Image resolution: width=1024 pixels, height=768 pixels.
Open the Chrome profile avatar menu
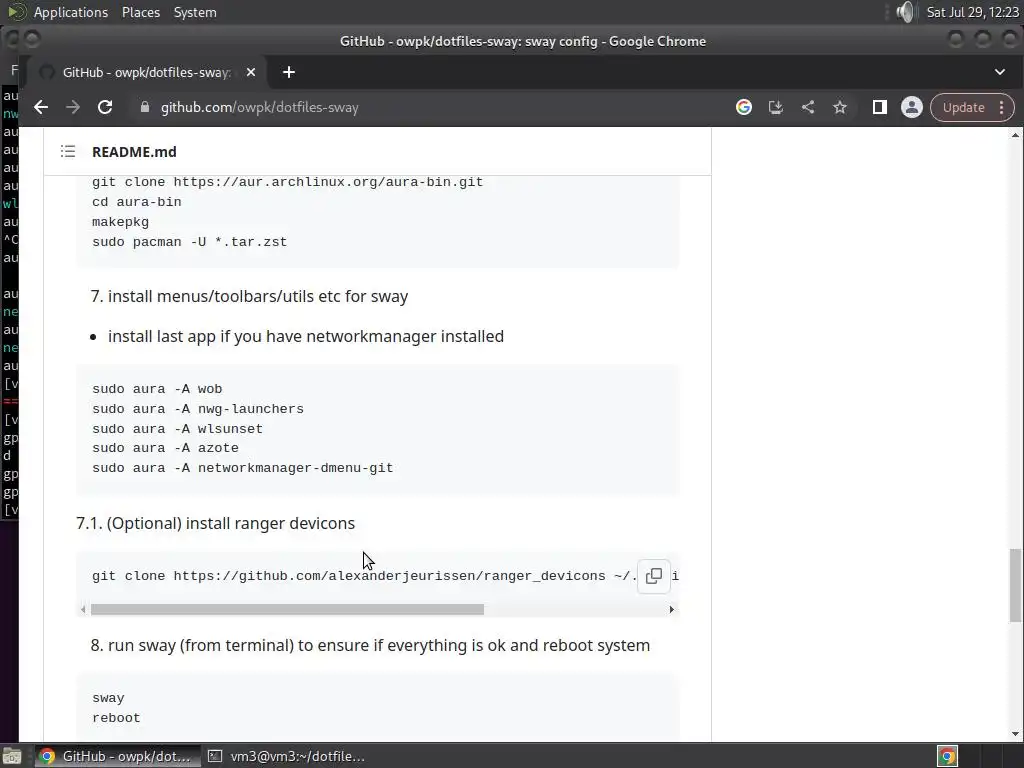pyautogui.click(x=912, y=107)
